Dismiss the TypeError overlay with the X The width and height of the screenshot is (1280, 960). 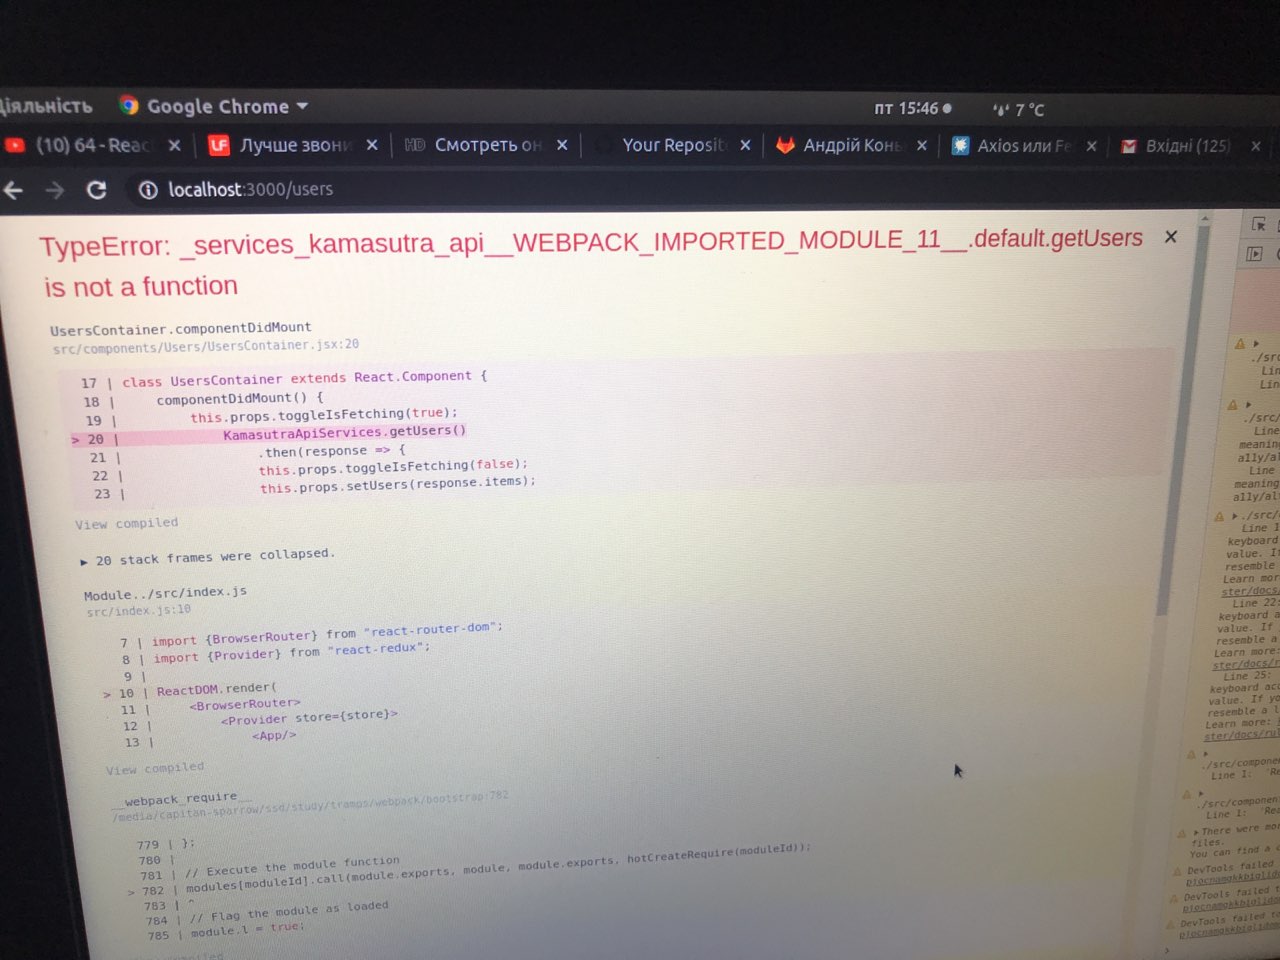click(1171, 237)
